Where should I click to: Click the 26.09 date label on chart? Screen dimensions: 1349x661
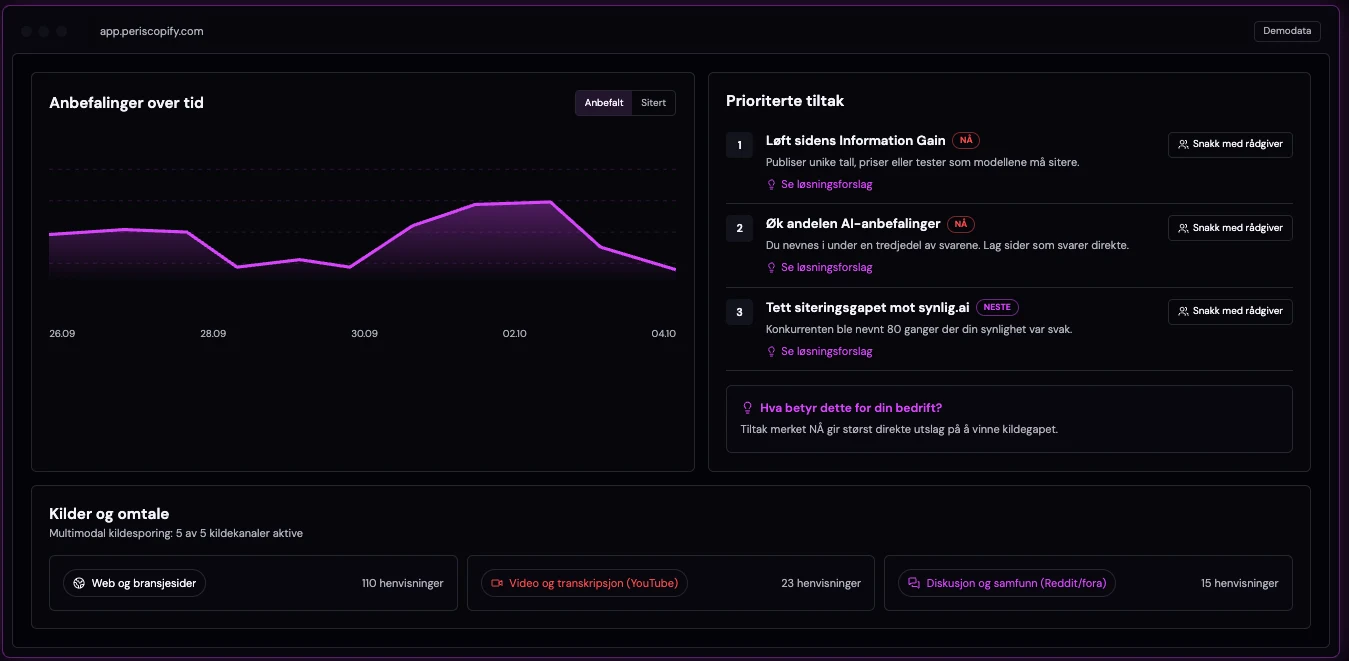click(x=62, y=333)
